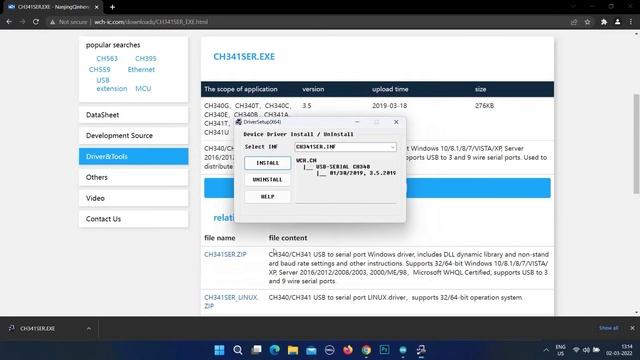Click HELP in the DriverSetup dialog
This screenshot has height=360, width=640.
[x=267, y=197]
